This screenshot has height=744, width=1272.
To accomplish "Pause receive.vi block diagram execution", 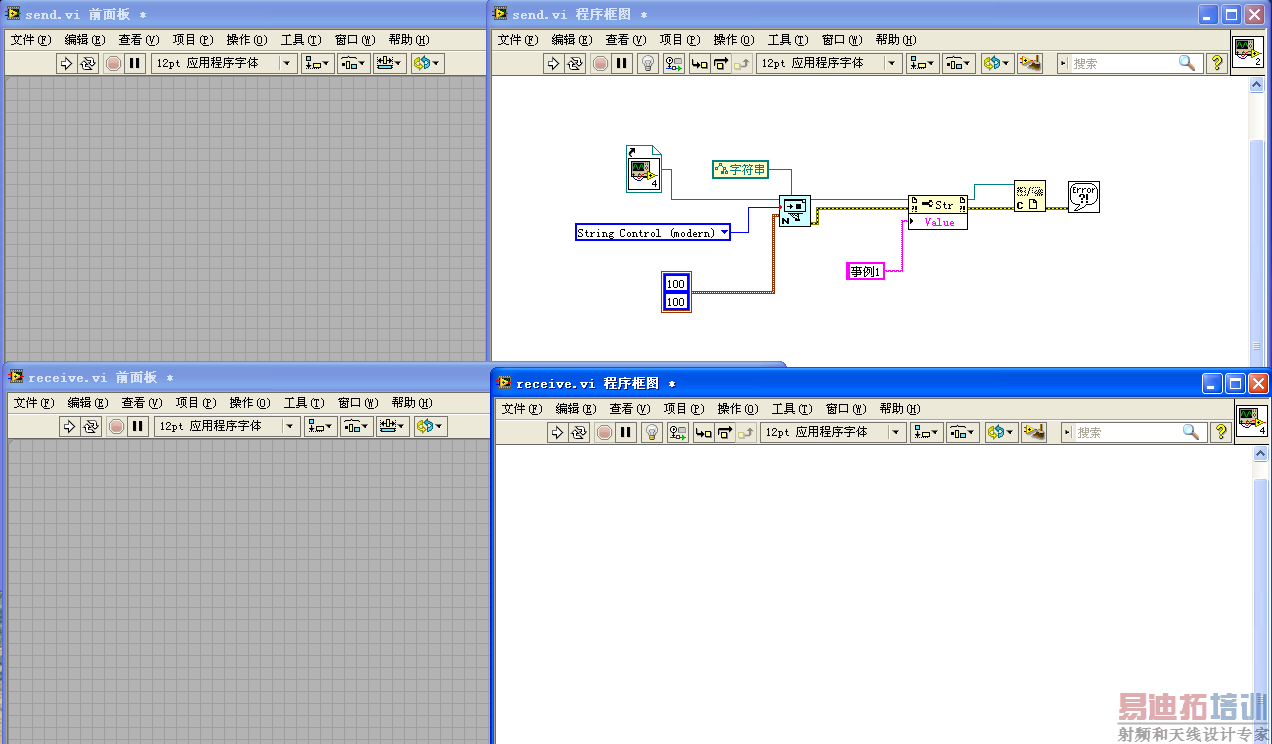I will pyautogui.click(x=626, y=432).
